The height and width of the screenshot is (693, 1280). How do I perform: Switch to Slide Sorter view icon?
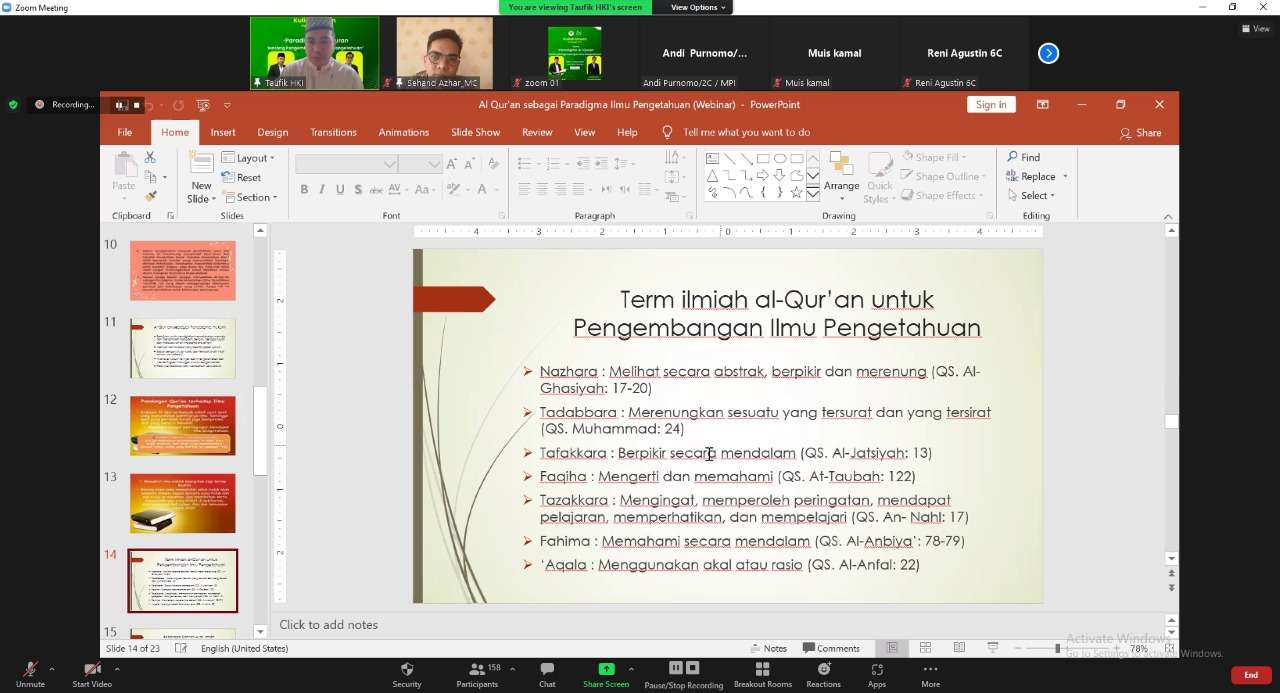[x=925, y=648]
